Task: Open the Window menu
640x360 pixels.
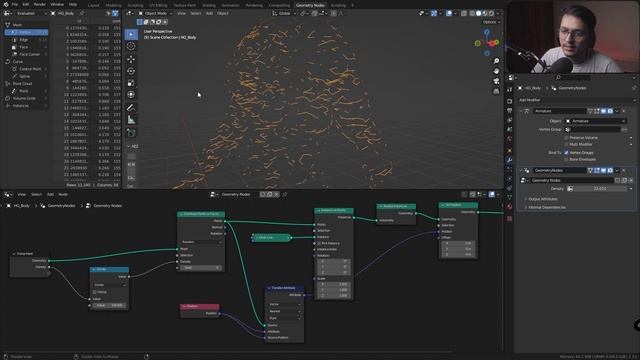Action: [x=57, y=4]
